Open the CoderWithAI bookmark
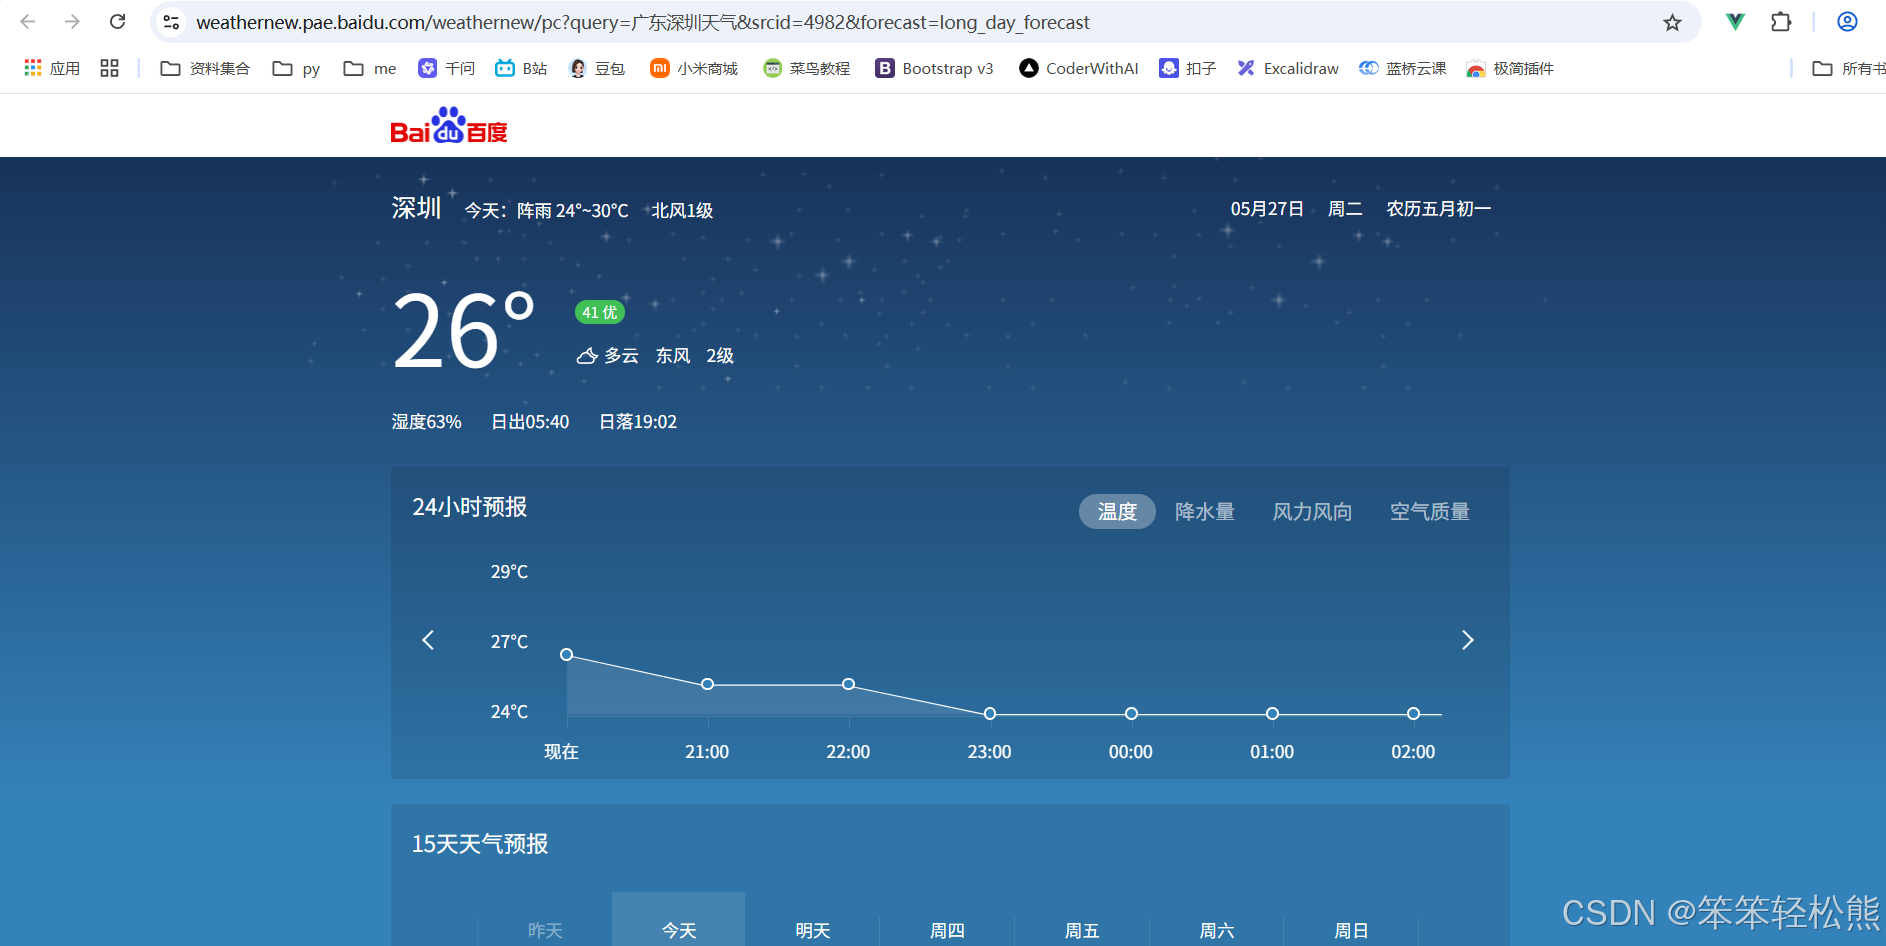Screen dimensions: 1886x946 [x=1079, y=68]
